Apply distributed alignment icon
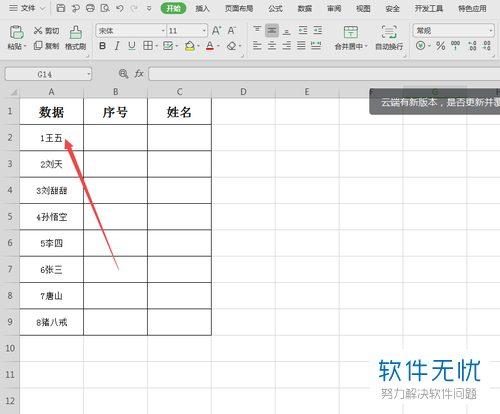Screen dimensions: 500x414 [x=316, y=45]
